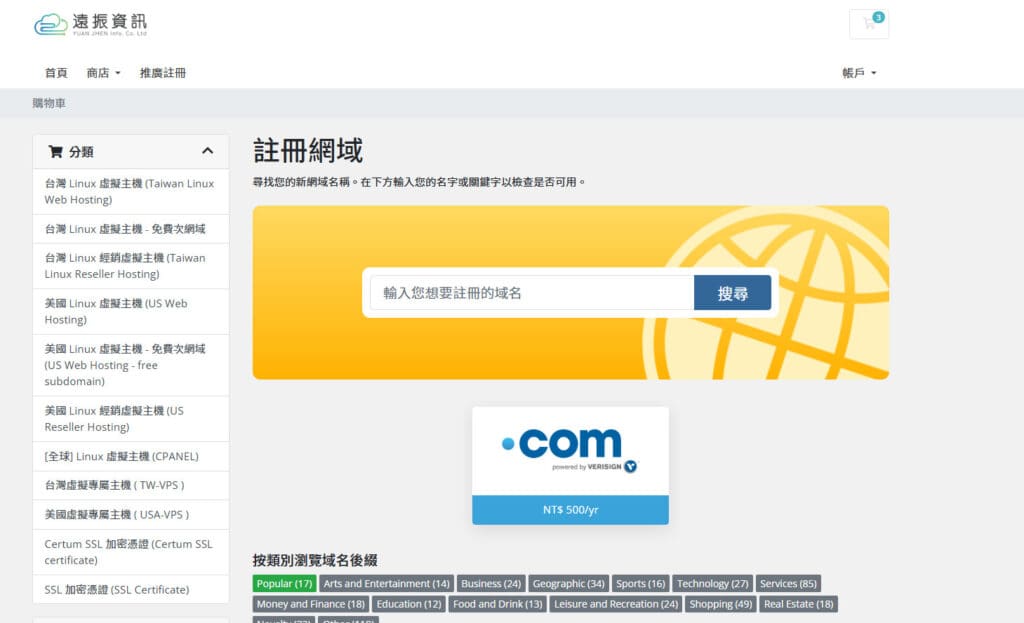Select Shopping (49) suffix filter
This screenshot has height=623, width=1024.
(x=720, y=604)
